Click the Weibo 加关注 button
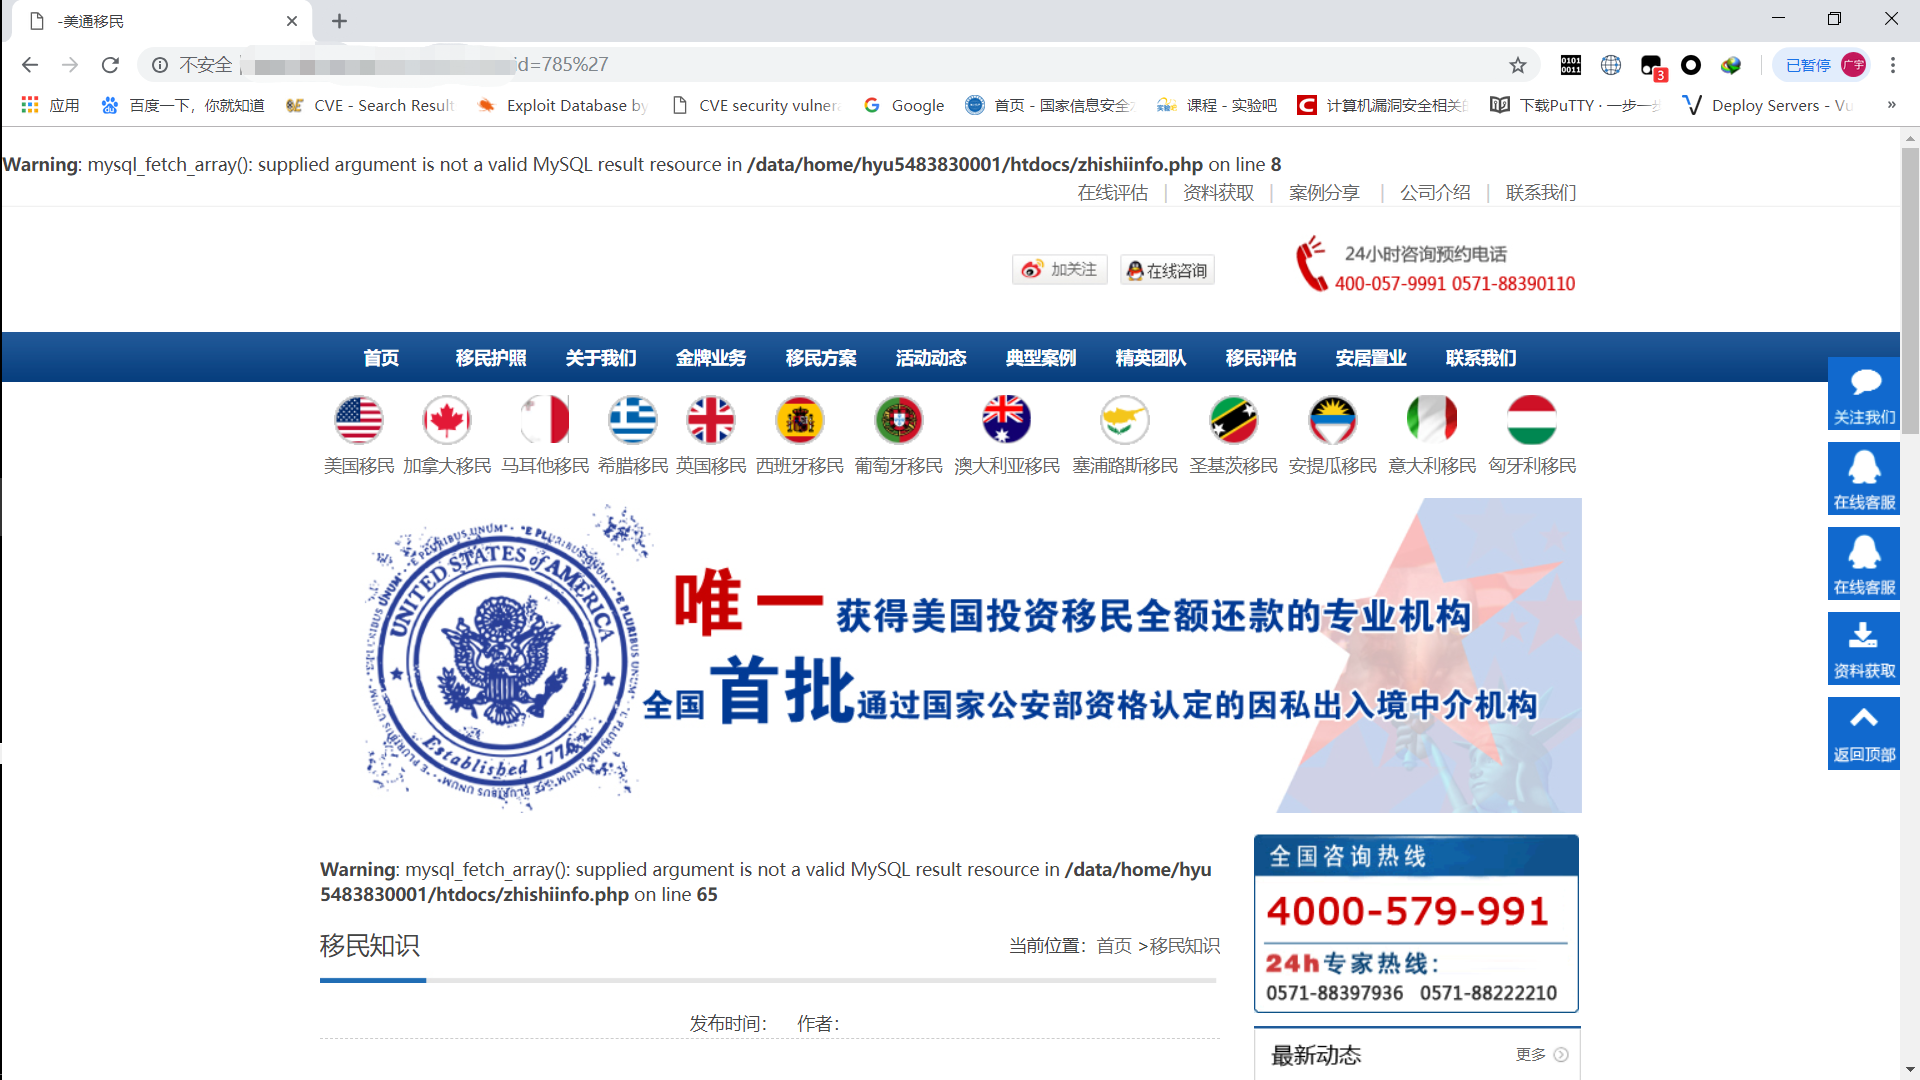This screenshot has height=1080, width=1920. click(1060, 270)
